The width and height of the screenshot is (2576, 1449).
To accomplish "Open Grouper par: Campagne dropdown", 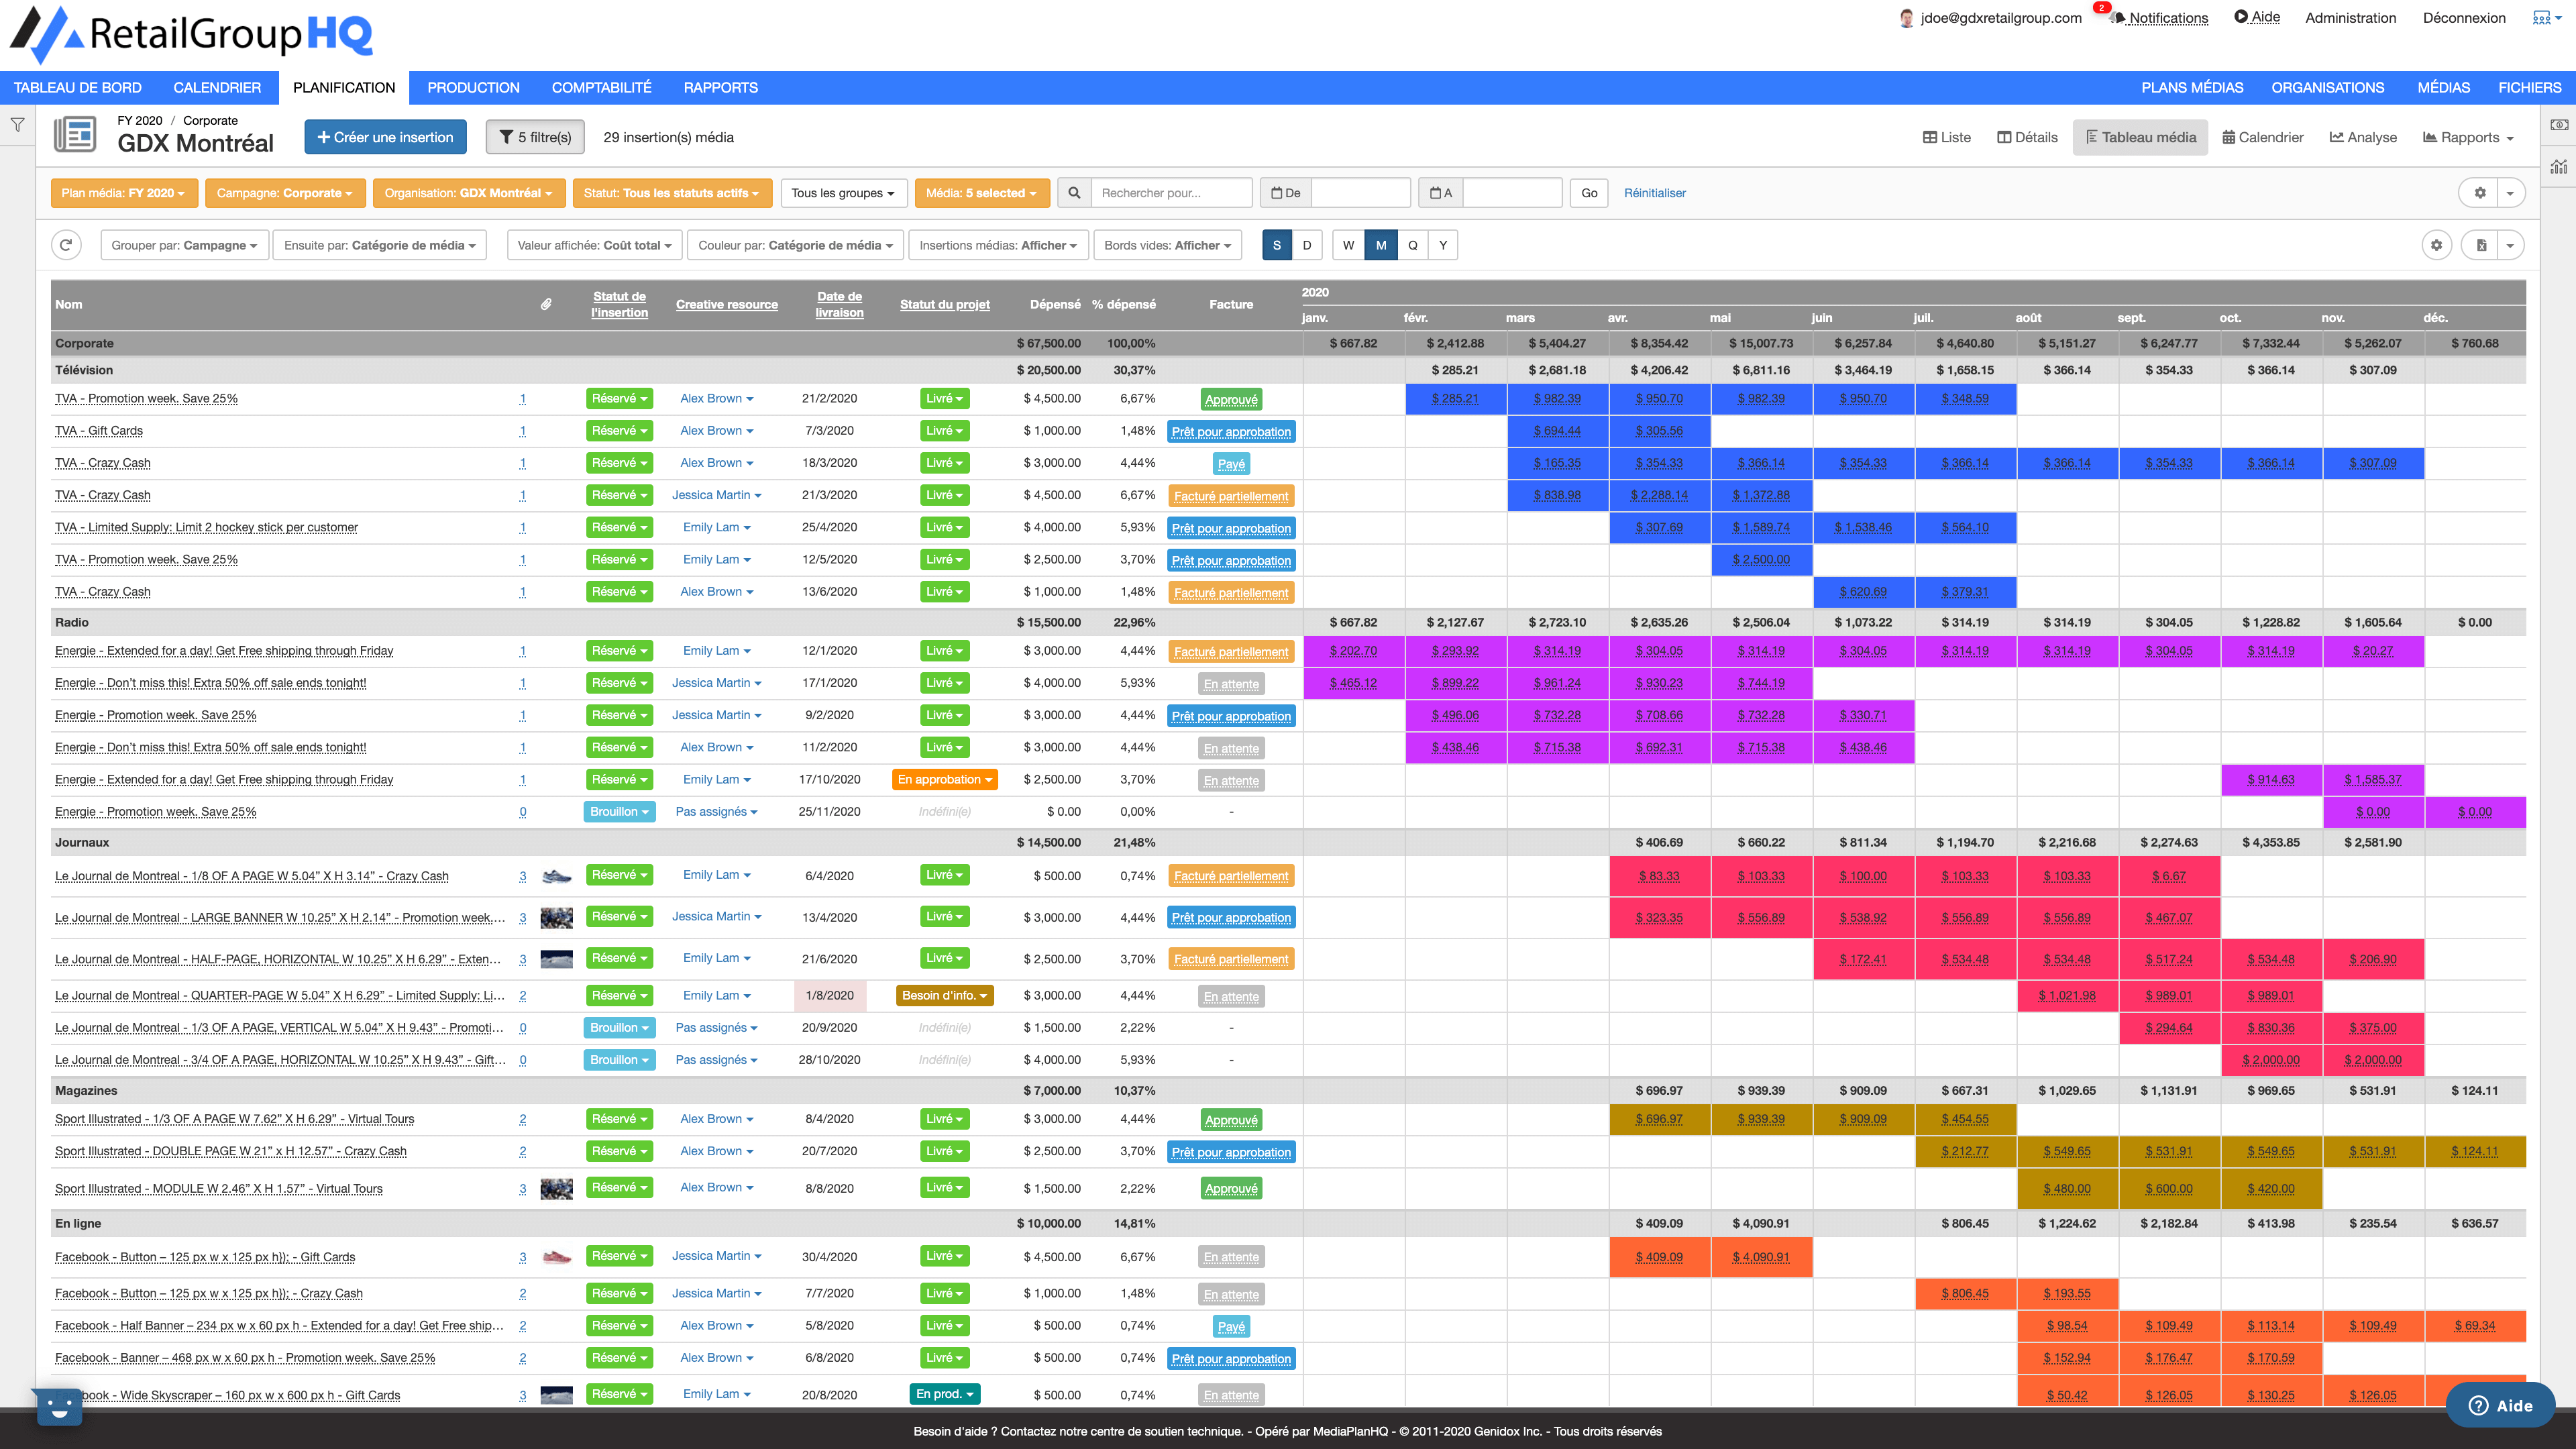I will (x=184, y=245).
